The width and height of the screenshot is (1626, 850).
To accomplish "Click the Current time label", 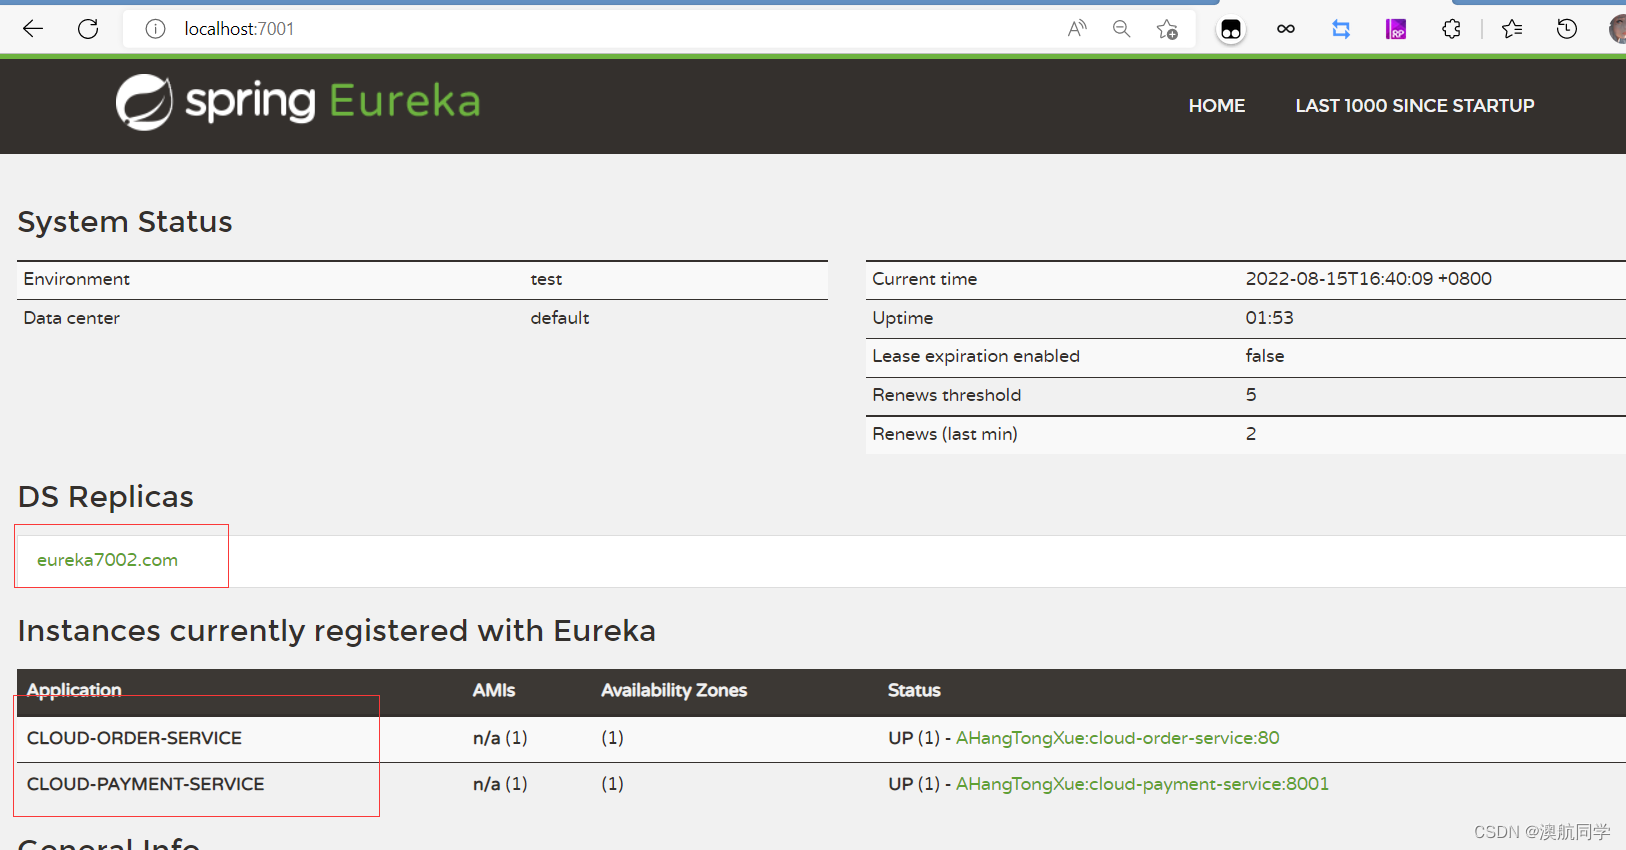I will 924,279.
